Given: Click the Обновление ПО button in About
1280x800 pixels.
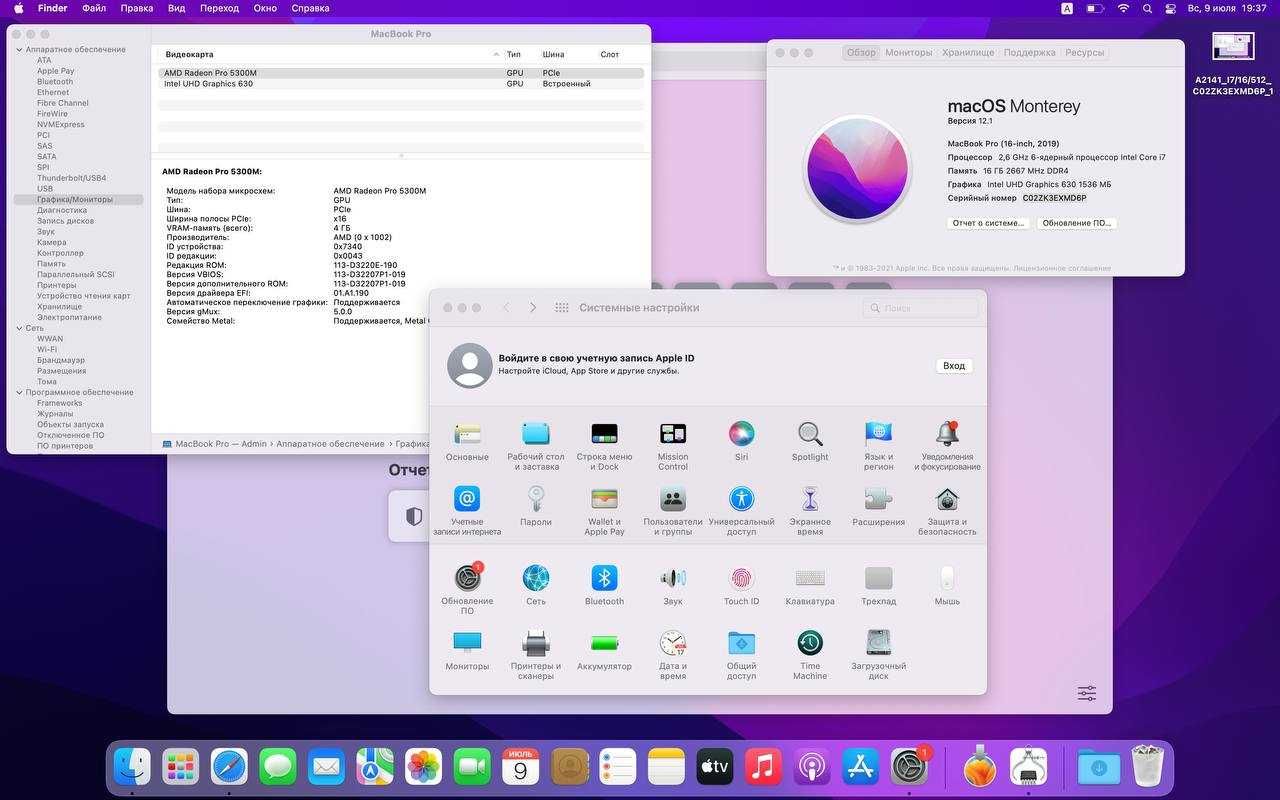Looking at the screenshot, I should point(1076,223).
